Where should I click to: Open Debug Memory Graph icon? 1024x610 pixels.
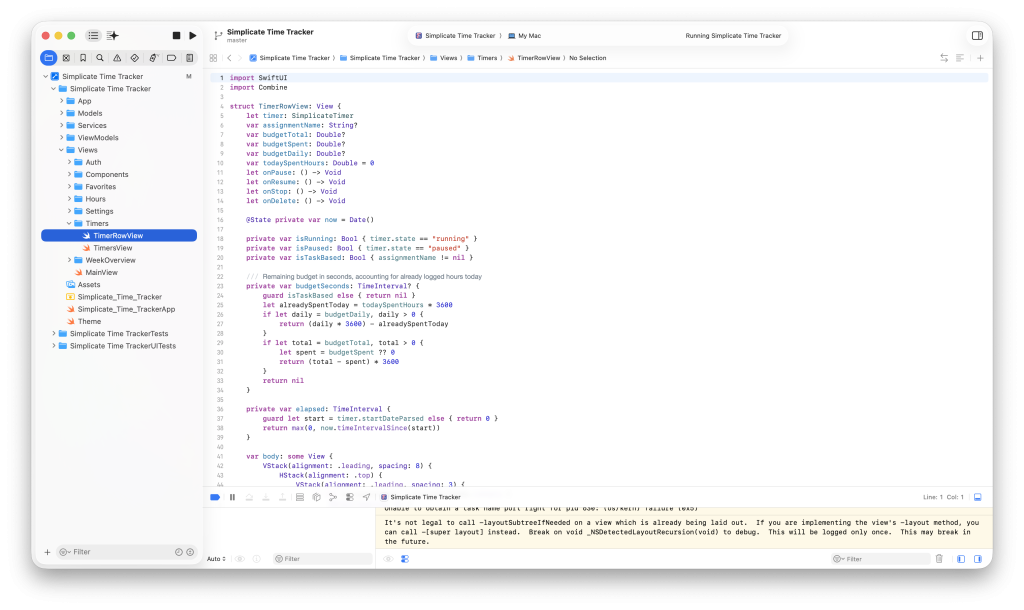[316, 497]
